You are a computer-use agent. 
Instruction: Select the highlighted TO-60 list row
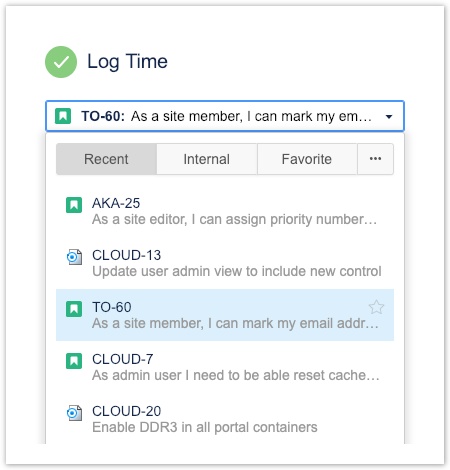[x=225, y=315]
